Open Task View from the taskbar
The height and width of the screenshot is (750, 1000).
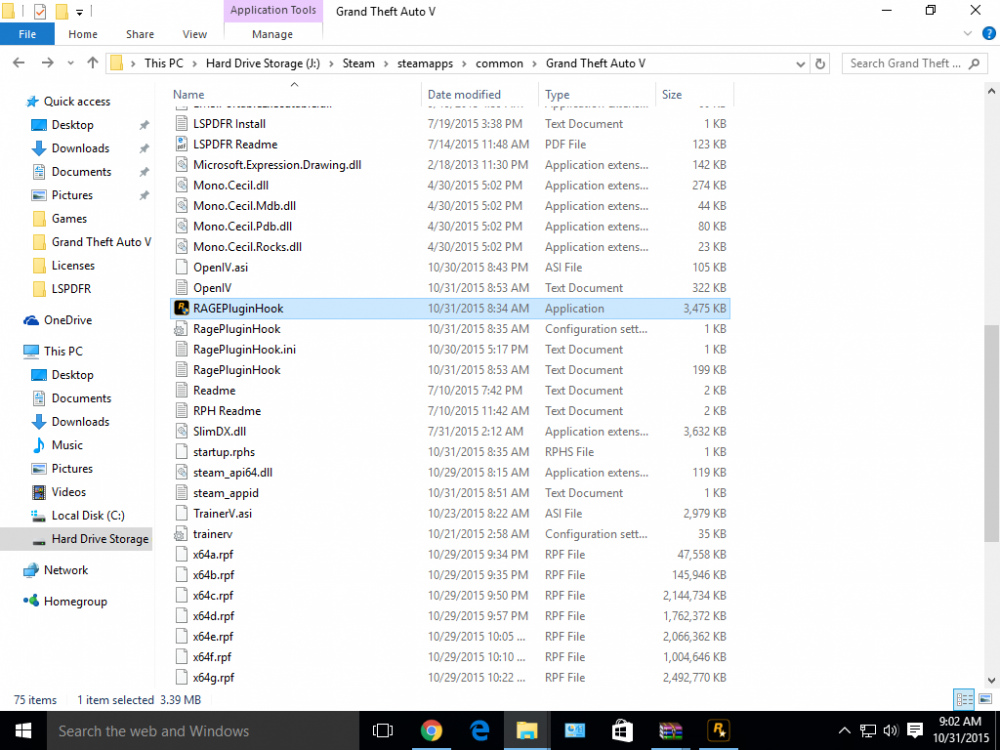(383, 731)
